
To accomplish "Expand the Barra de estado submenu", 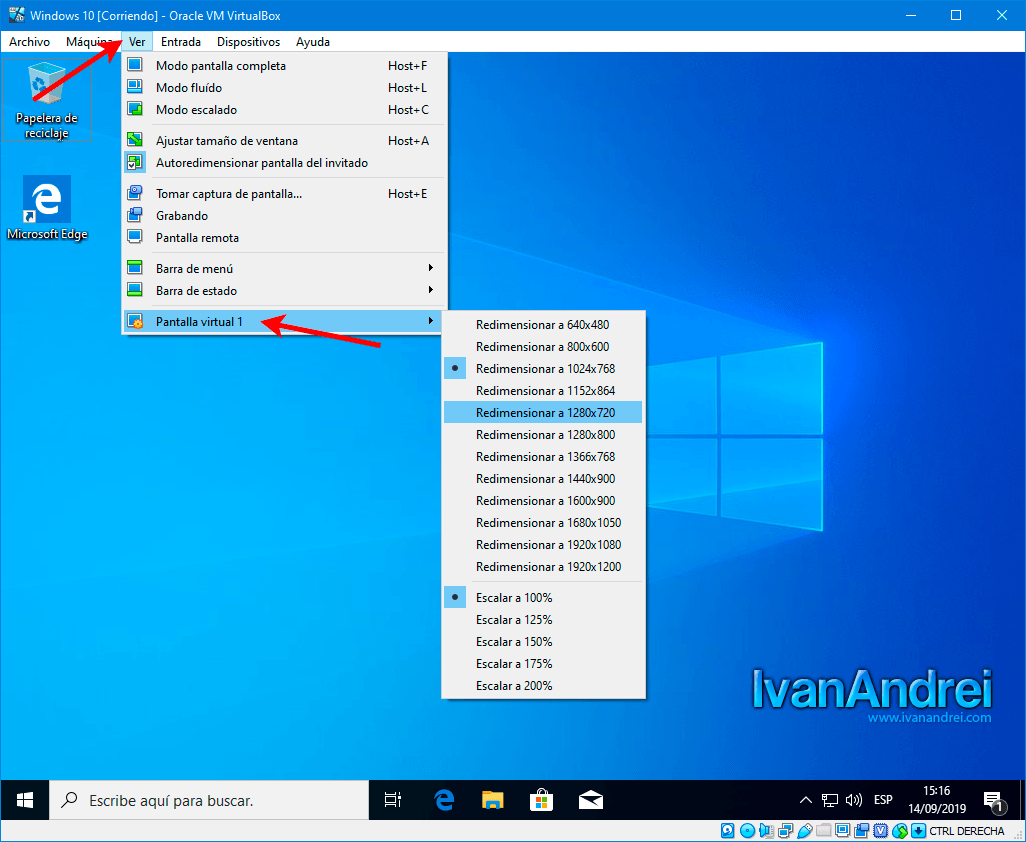I will click(x=285, y=290).
